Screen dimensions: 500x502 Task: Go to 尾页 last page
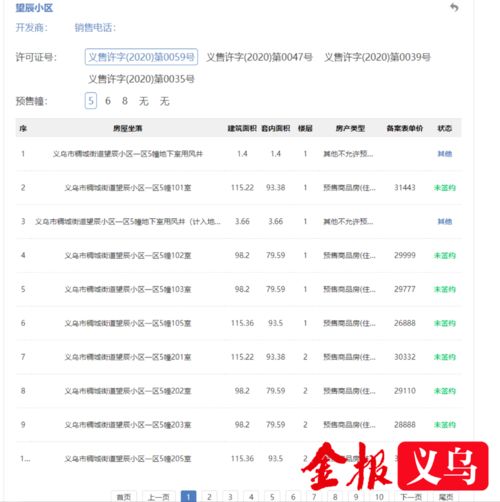446,497
